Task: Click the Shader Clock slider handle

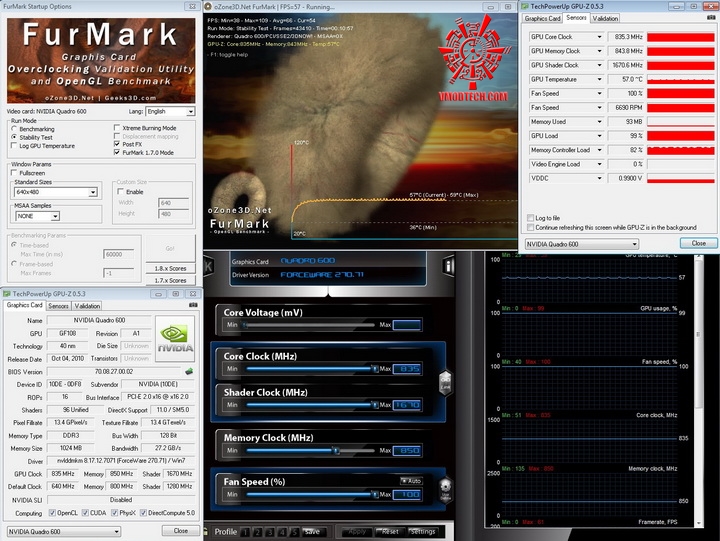Action: 375,405
